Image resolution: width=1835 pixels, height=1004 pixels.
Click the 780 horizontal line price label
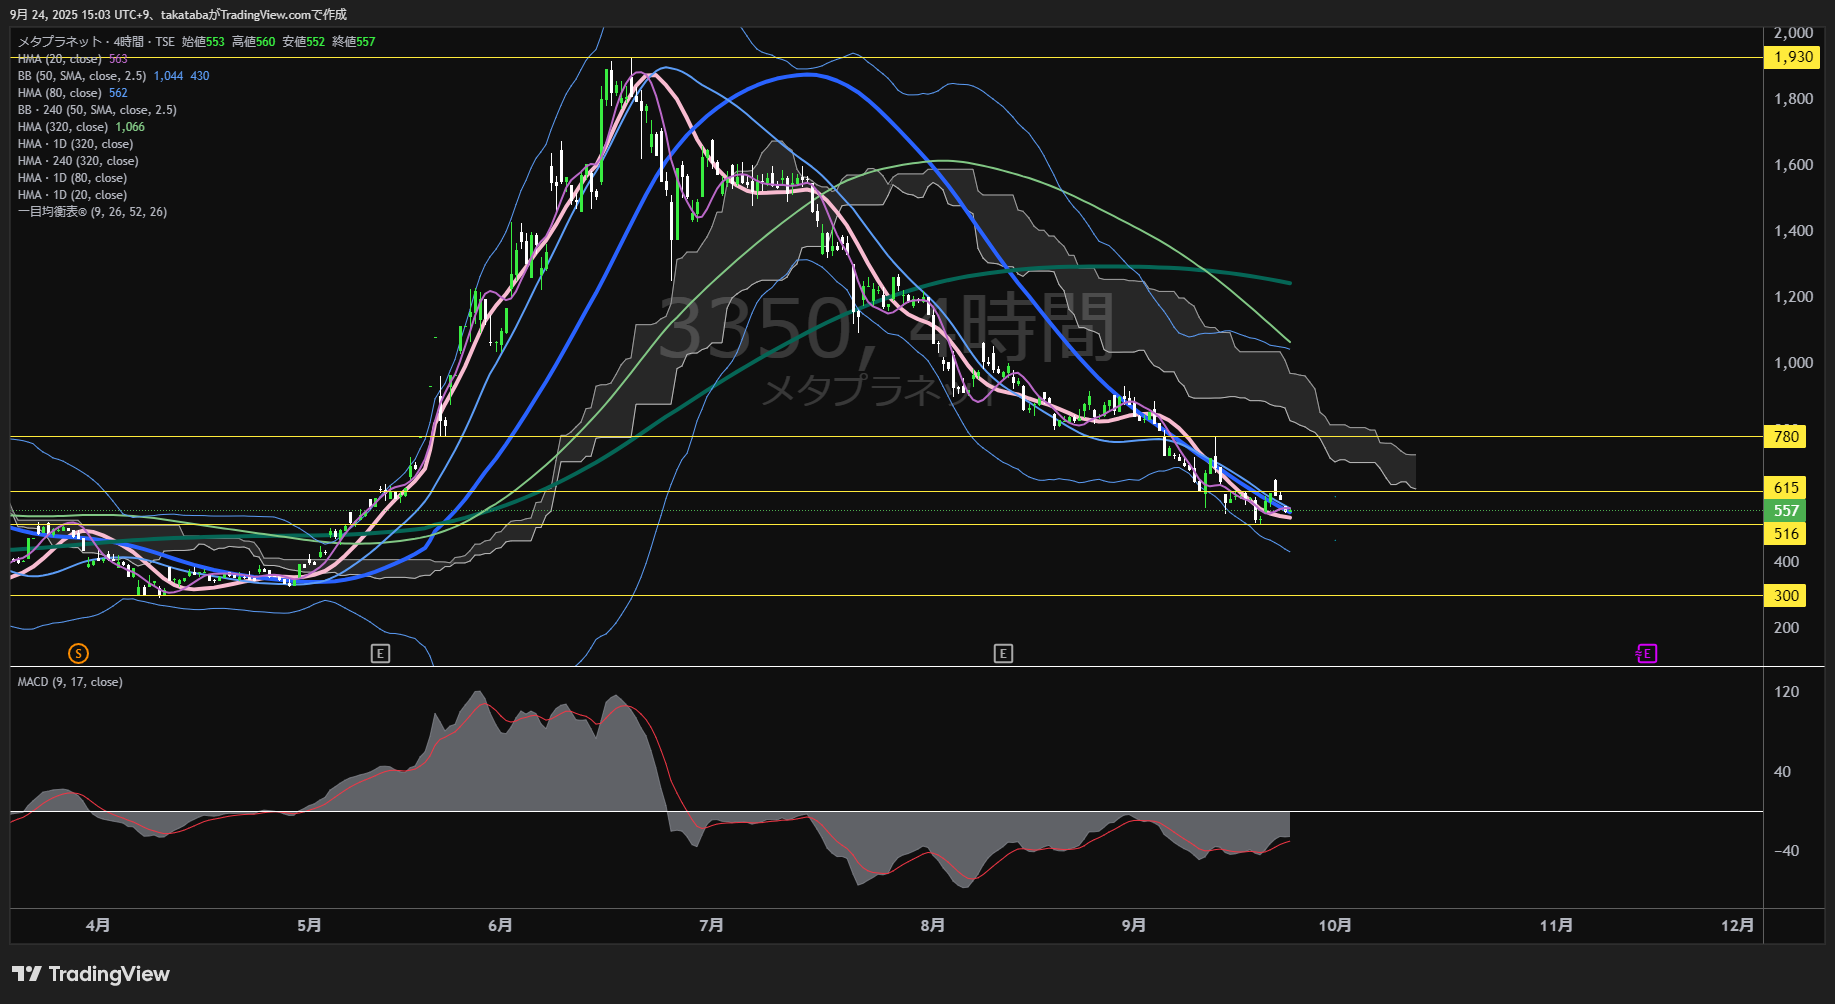tap(1786, 436)
